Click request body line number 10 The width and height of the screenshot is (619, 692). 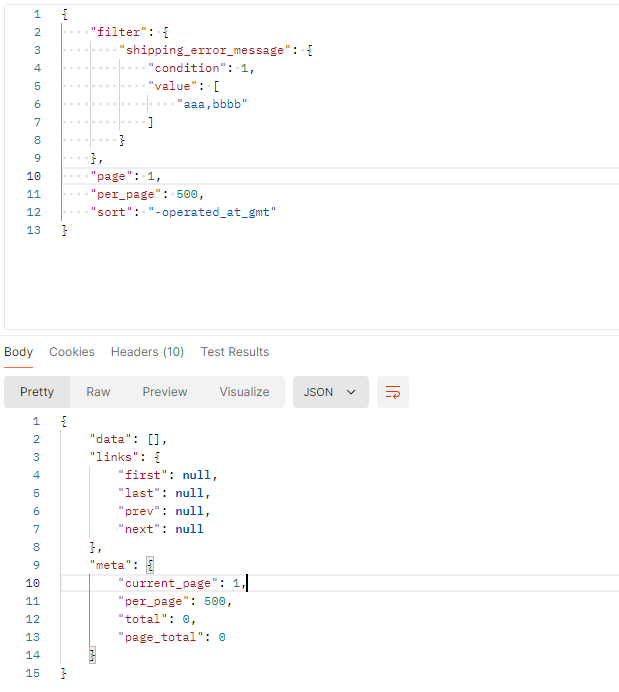click(35, 176)
